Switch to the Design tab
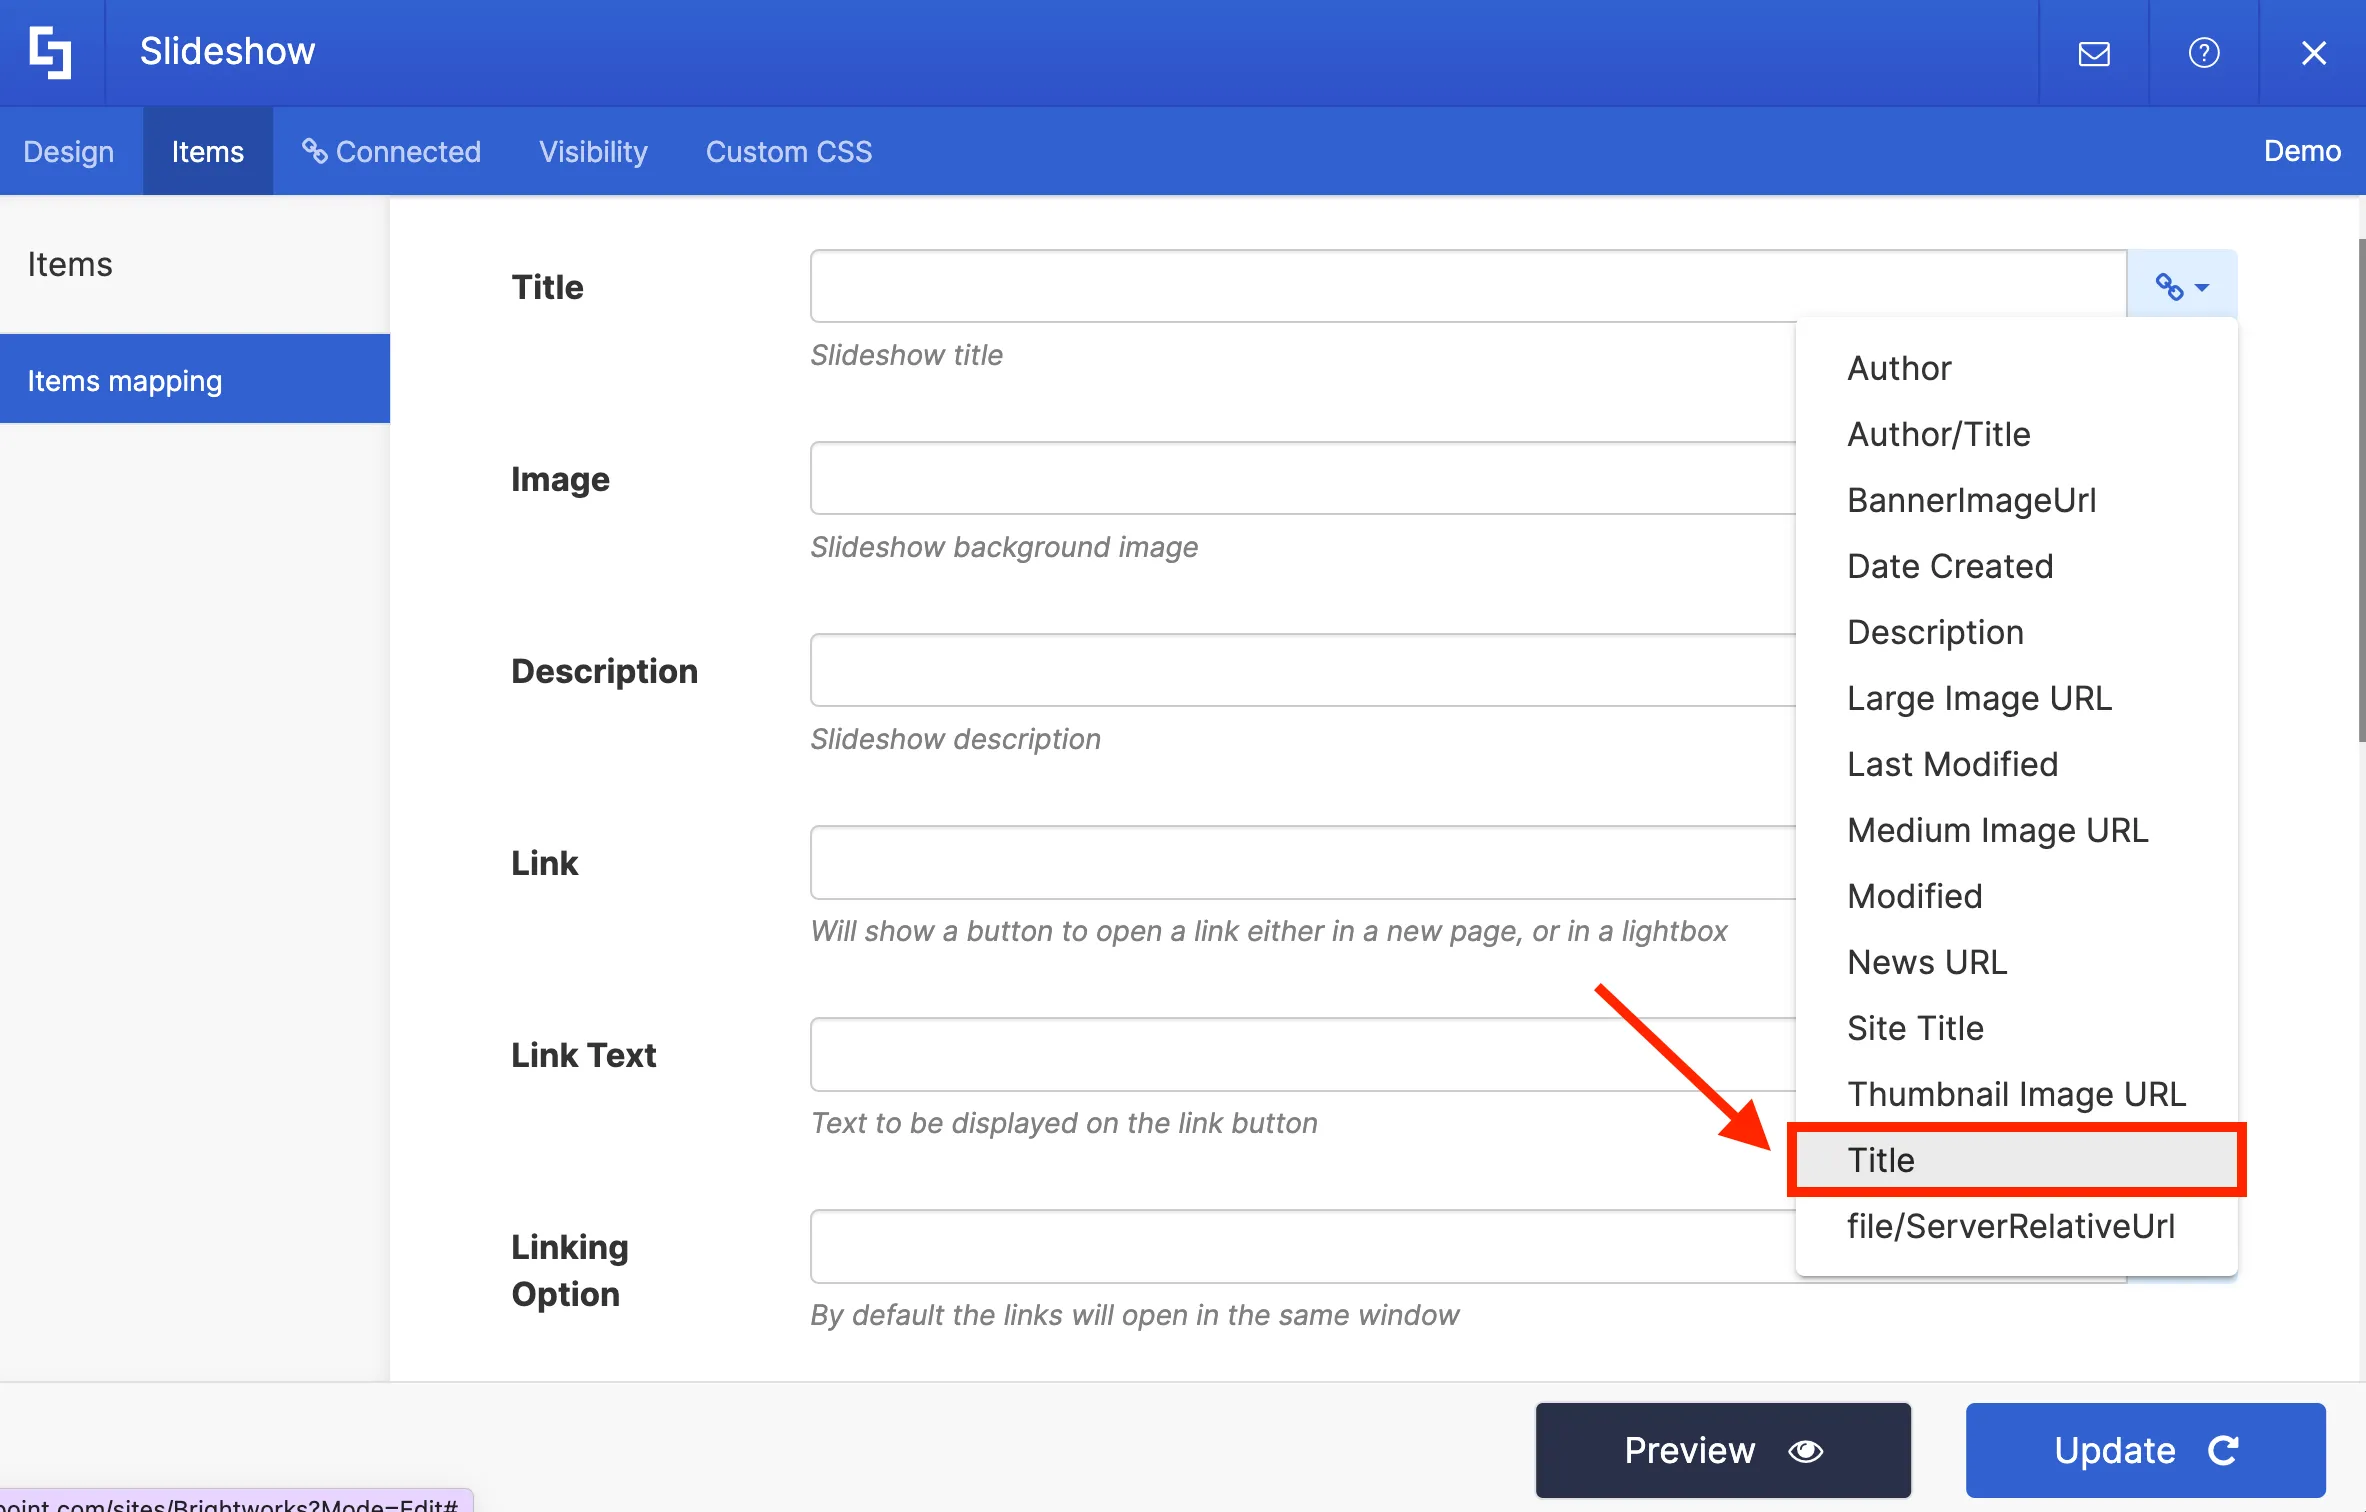This screenshot has height=1512, width=2366. (x=69, y=151)
